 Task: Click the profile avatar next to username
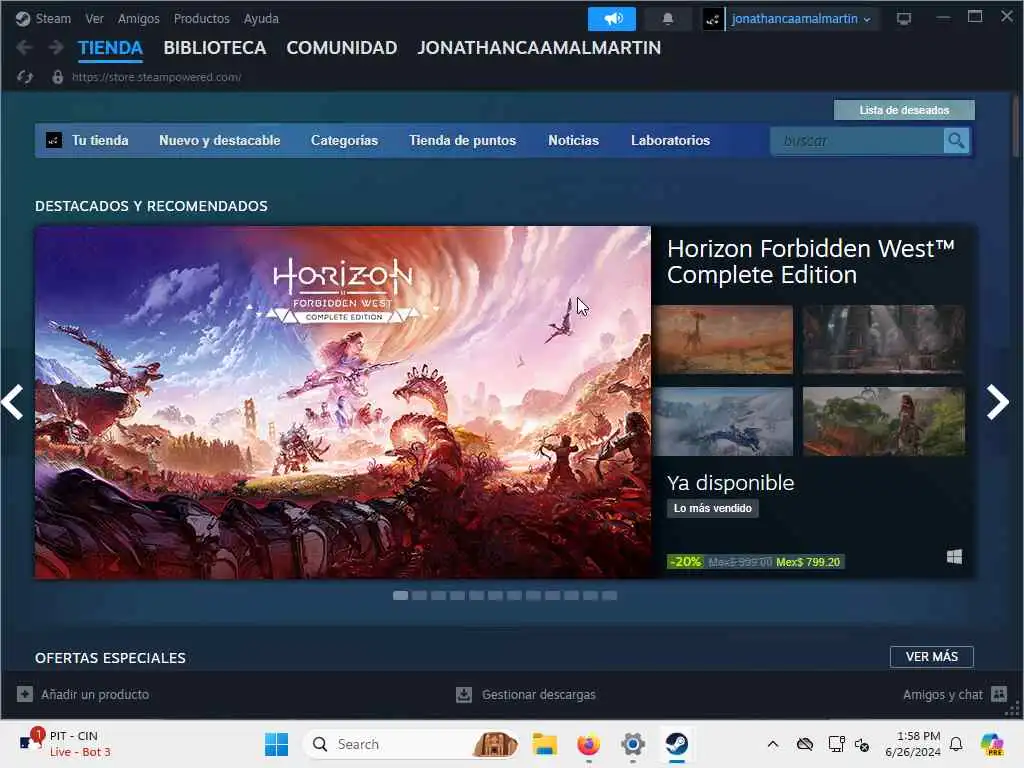pos(712,20)
